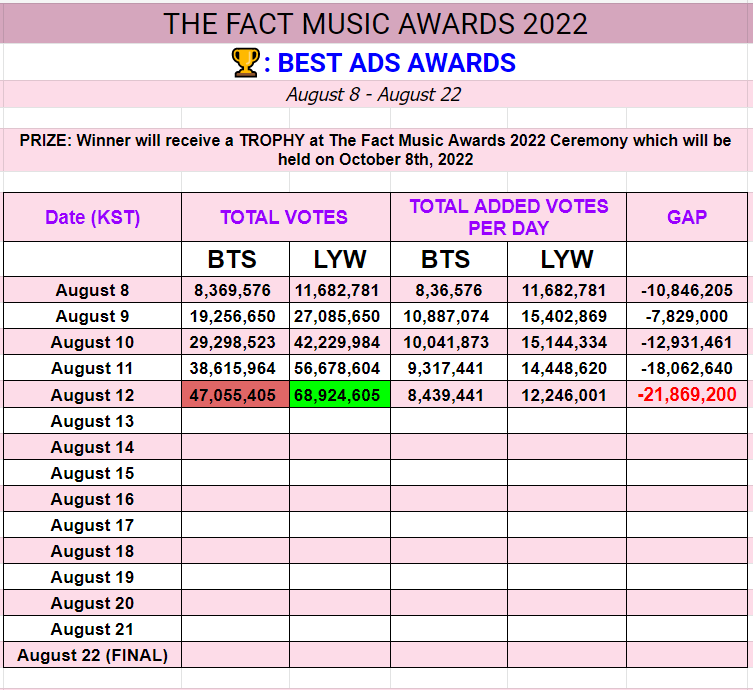
Task: Select the 'Date (KST)' header cell
Action: 93,217
